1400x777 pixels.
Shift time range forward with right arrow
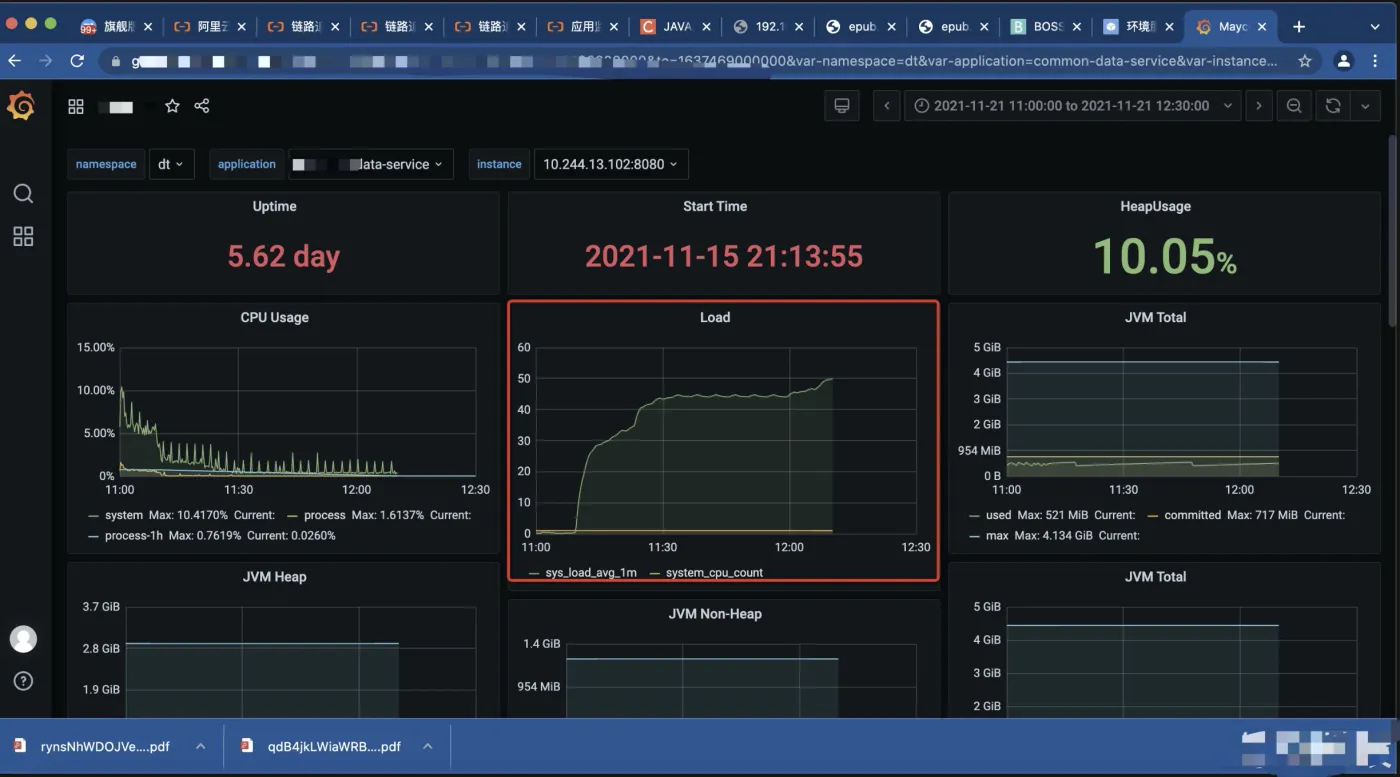click(1259, 106)
